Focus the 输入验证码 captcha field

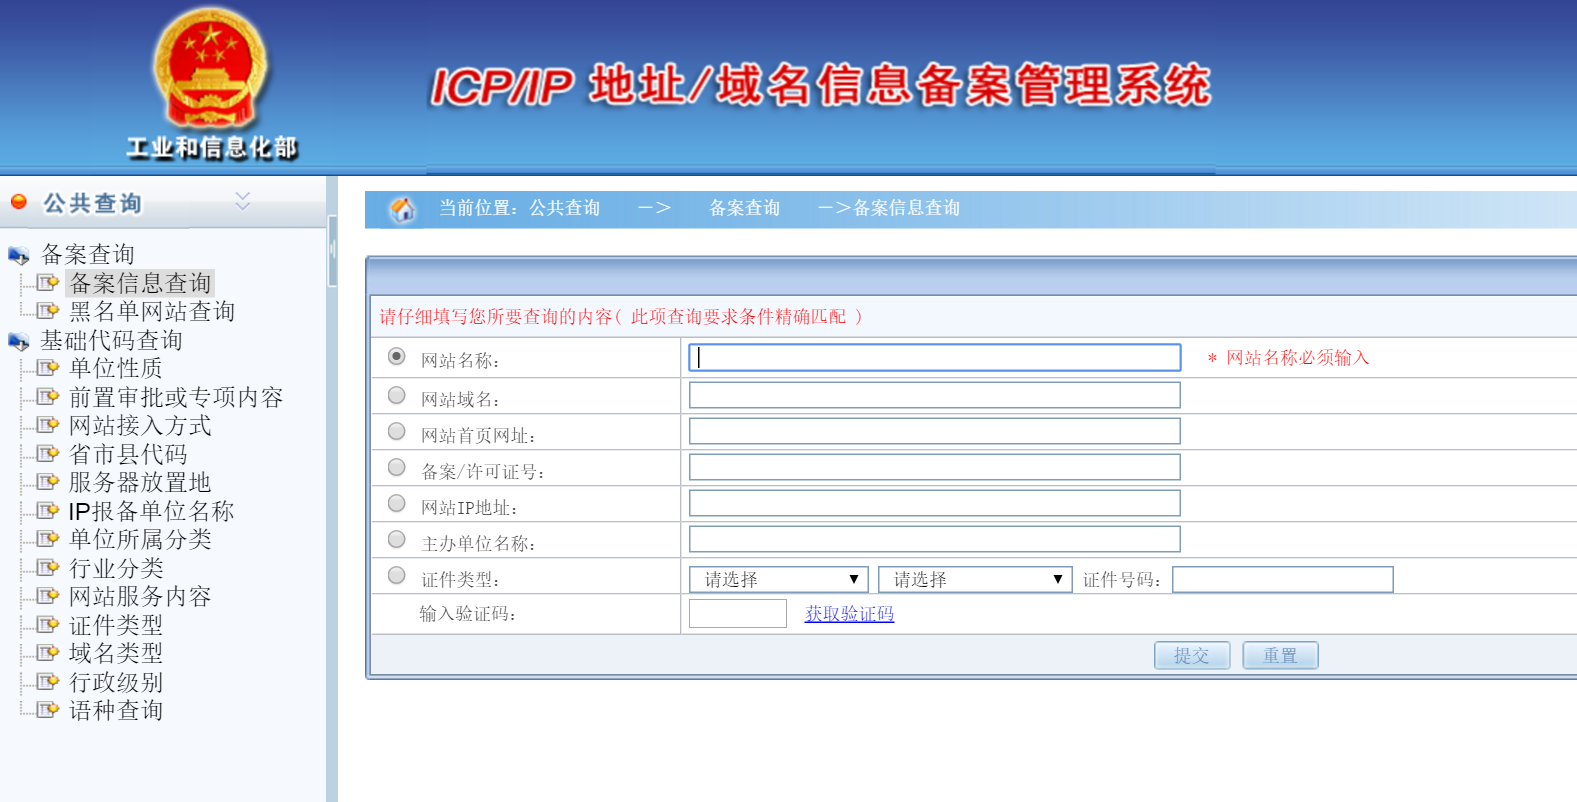point(738,614)
